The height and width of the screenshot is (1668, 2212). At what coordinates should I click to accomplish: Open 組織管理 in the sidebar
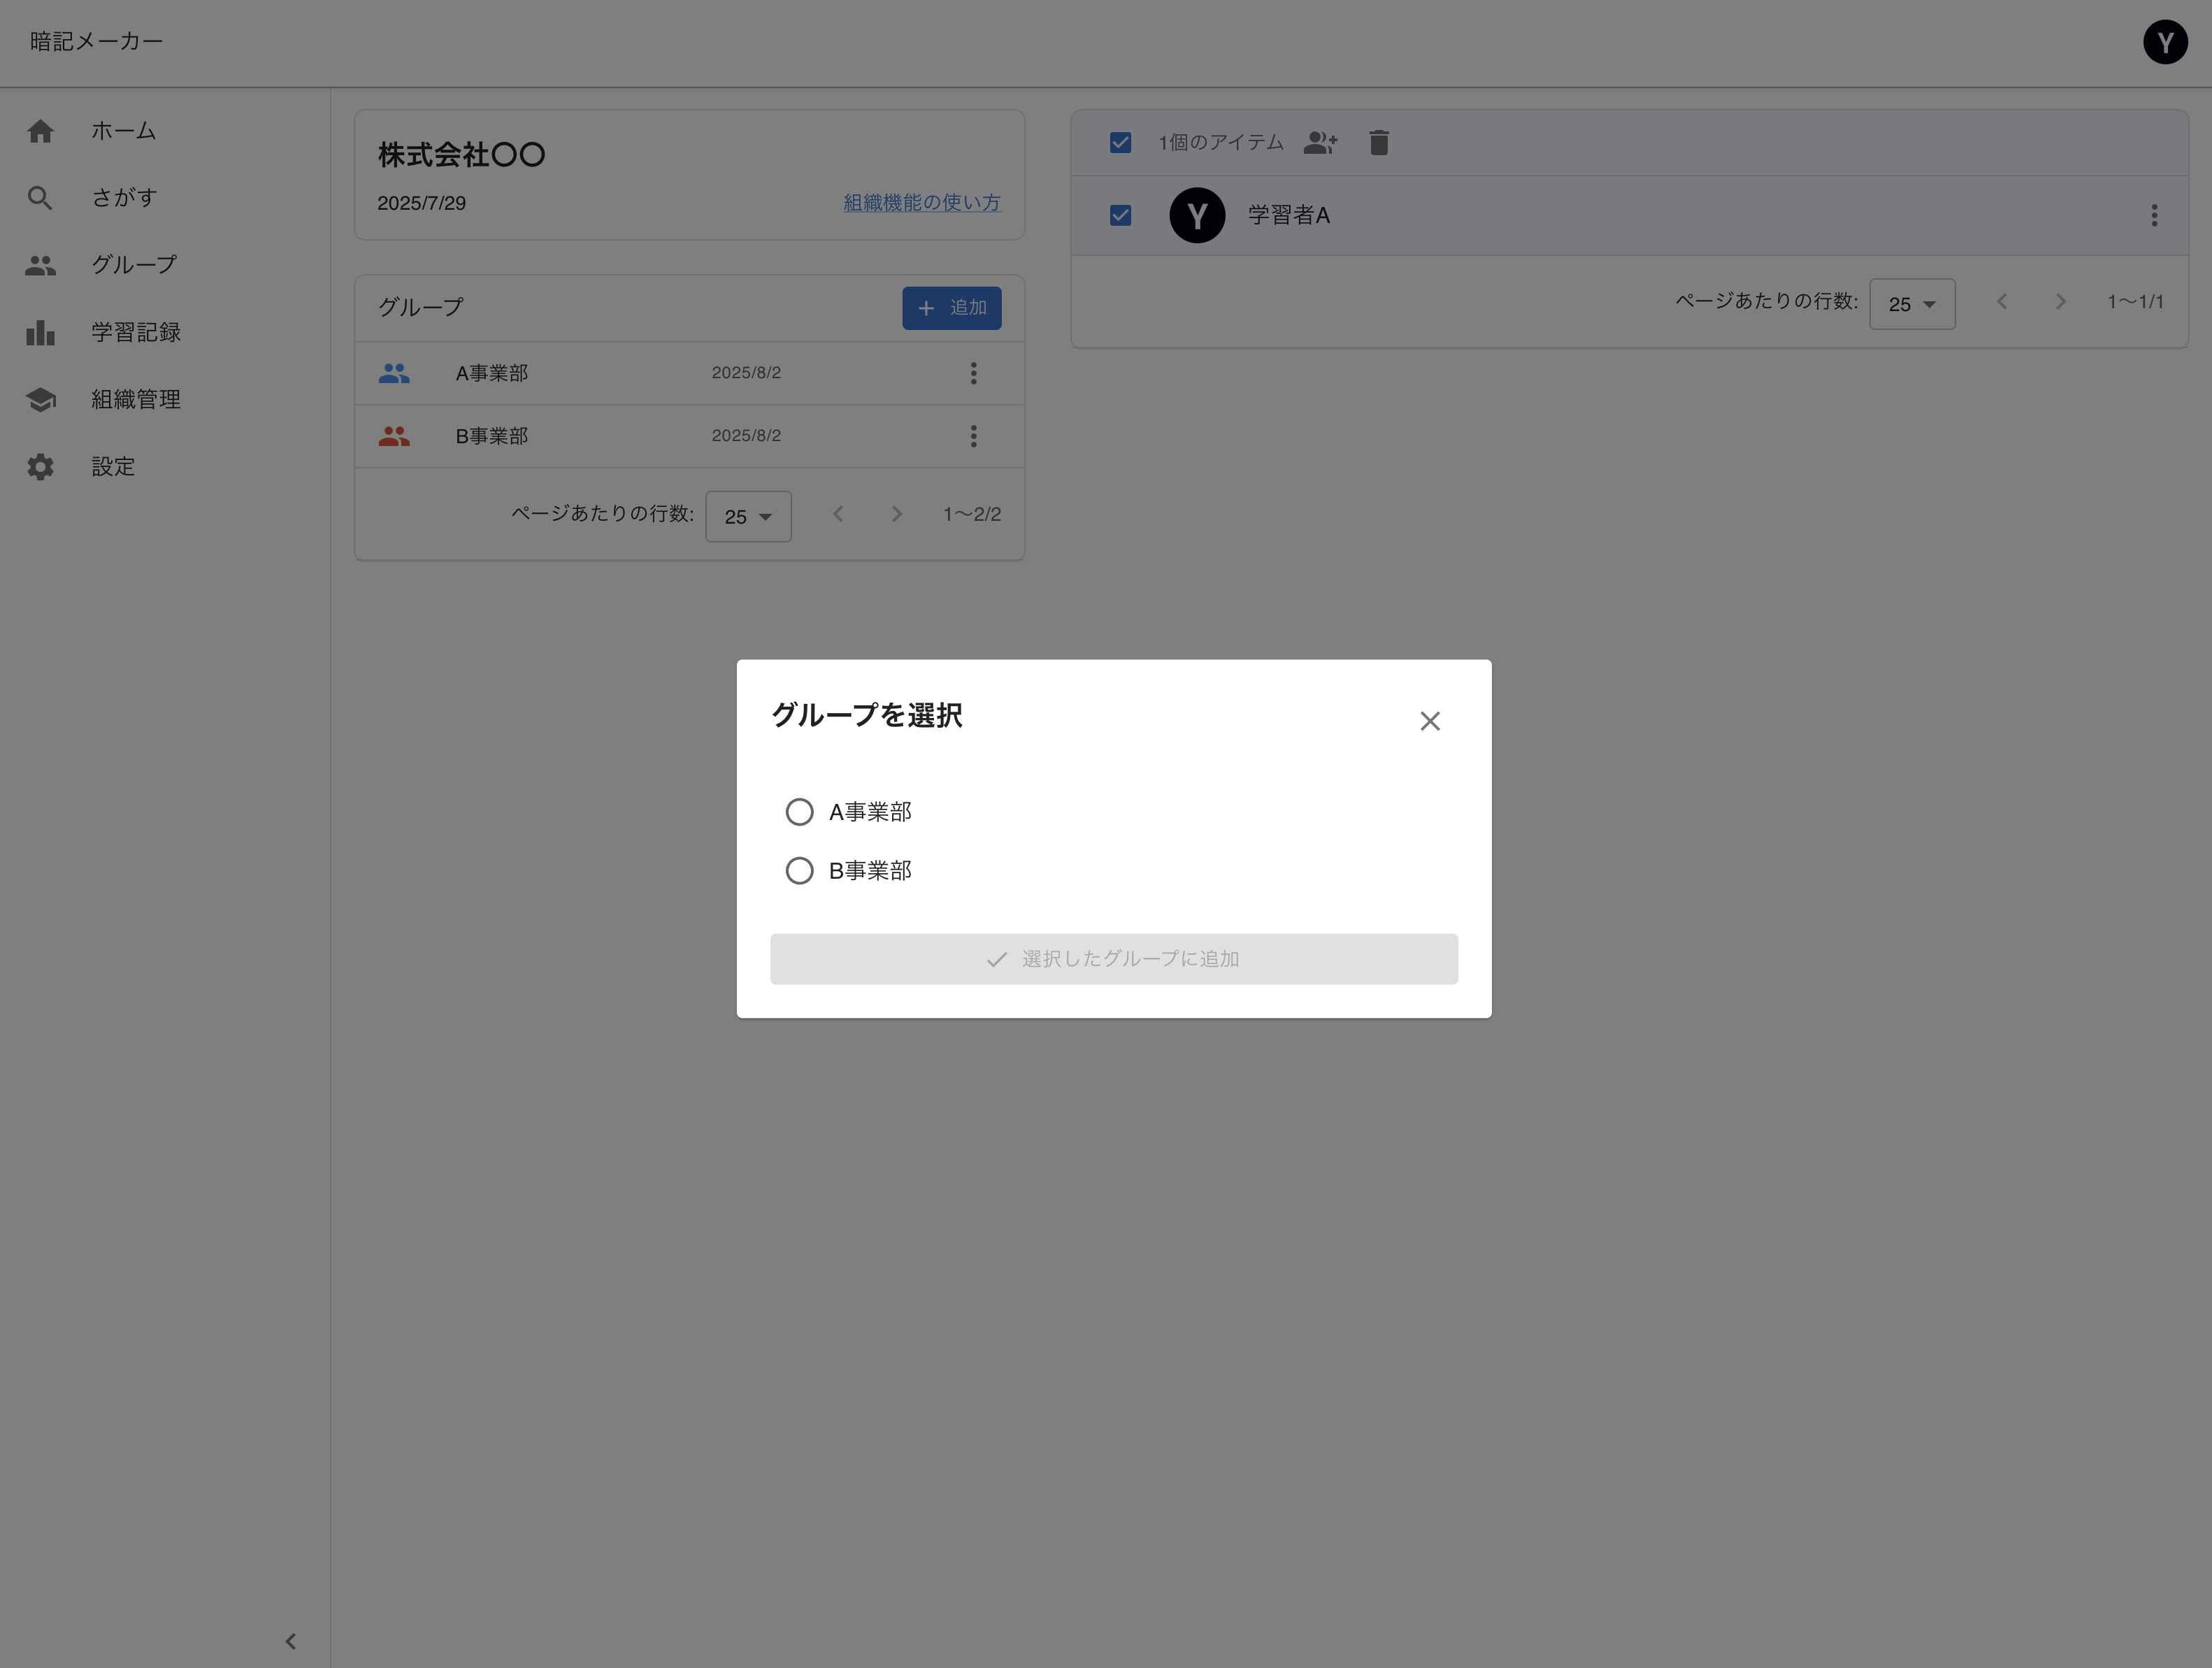click(x=135, y=400)
